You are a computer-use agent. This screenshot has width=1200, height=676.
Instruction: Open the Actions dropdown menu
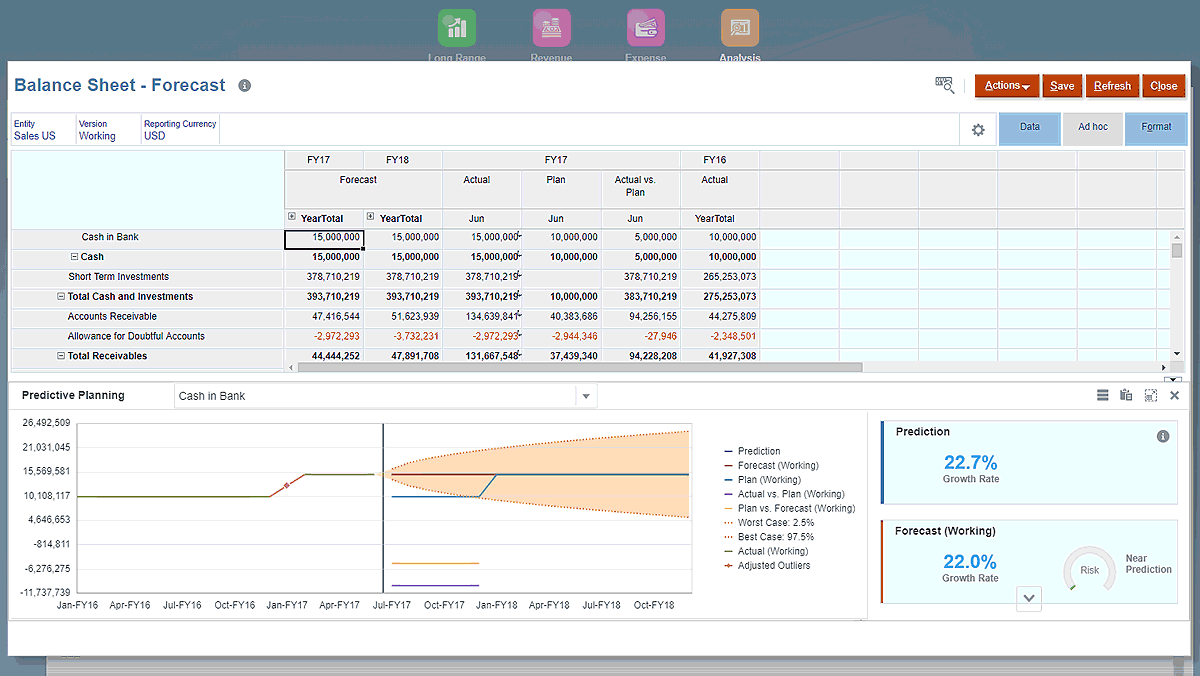pos(1006,86)
